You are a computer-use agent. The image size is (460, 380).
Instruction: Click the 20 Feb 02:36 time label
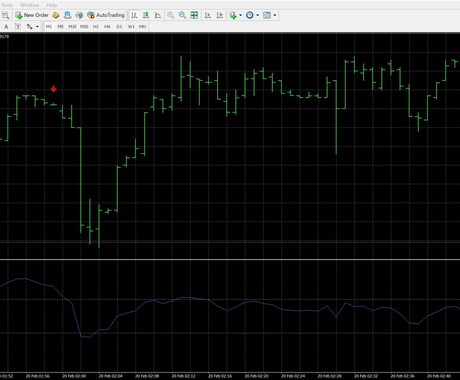[x=403, y=376]
